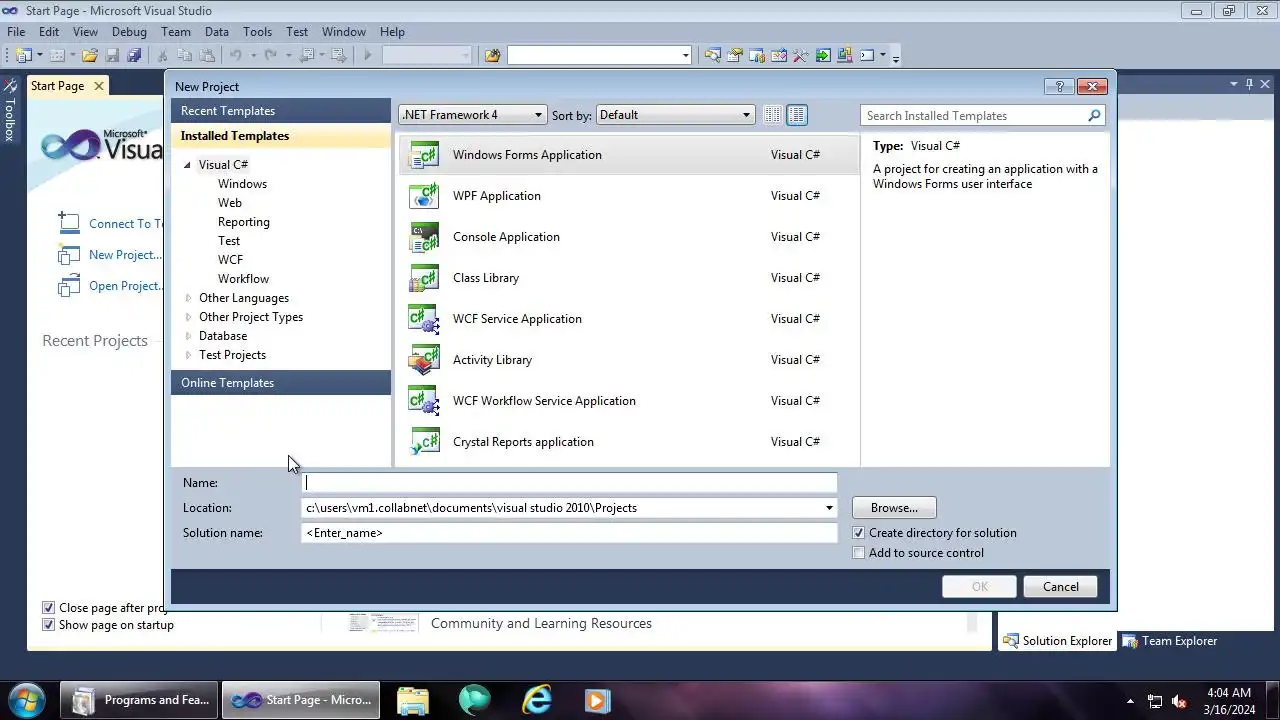Screen dimensions: 1280x720
Task: Open the Location path dropdown arrow
Action: (x=829, y=508)
